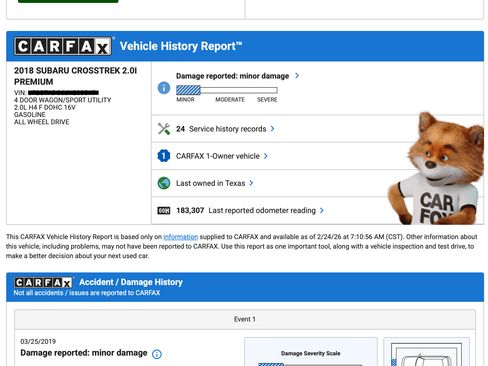Click the vehicle damage location diagram

click(x=426, y=353)
